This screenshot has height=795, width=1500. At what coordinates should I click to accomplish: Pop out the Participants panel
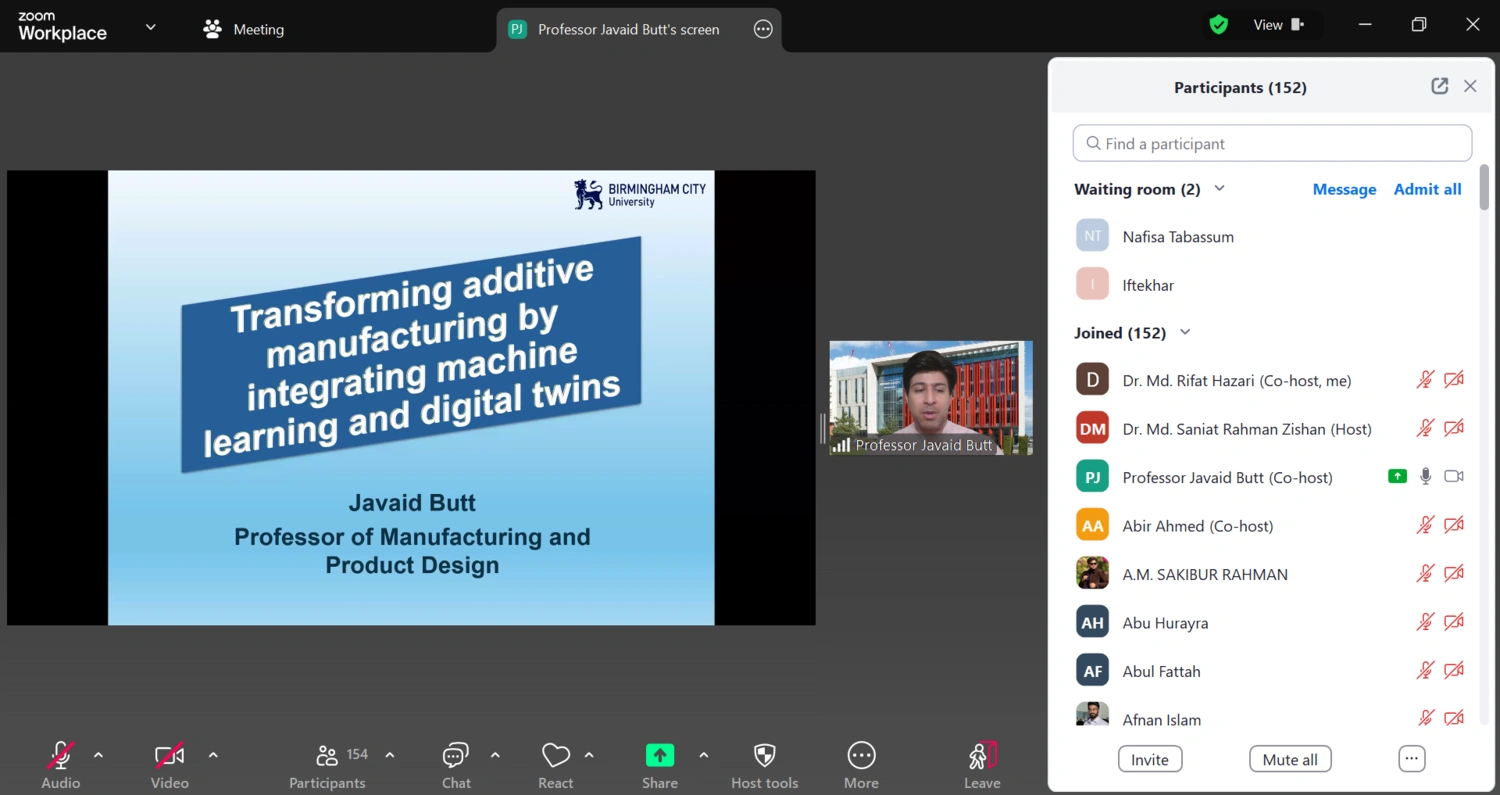(x=1439, y=86)
